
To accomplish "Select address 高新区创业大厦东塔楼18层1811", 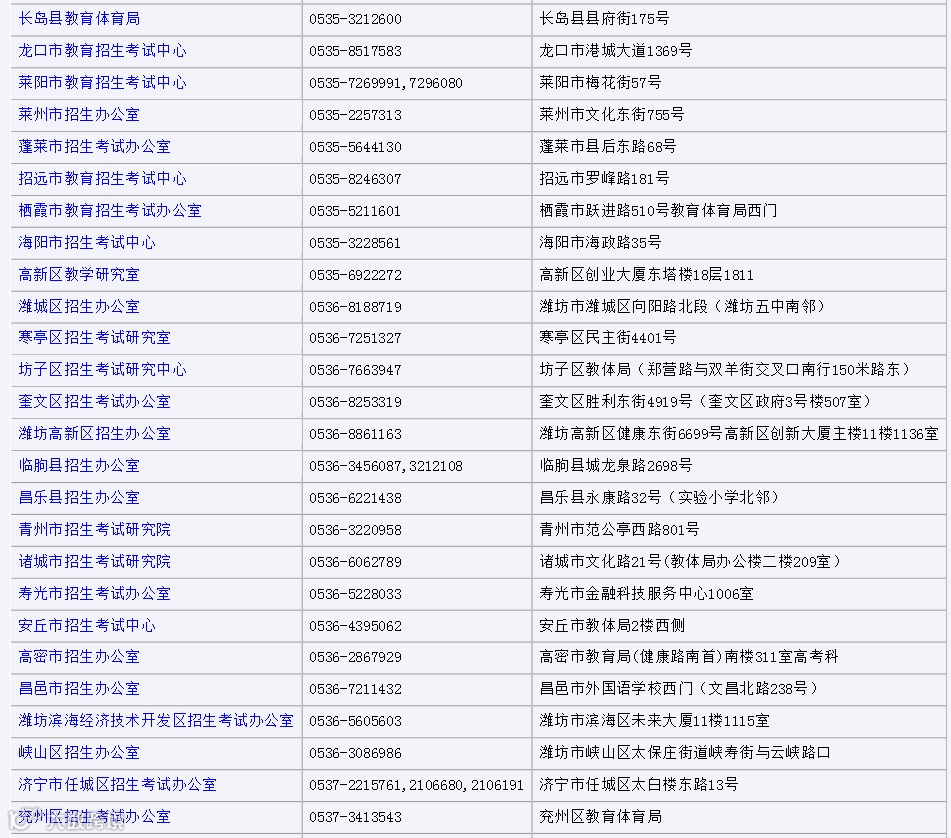I will pos(647,275).
